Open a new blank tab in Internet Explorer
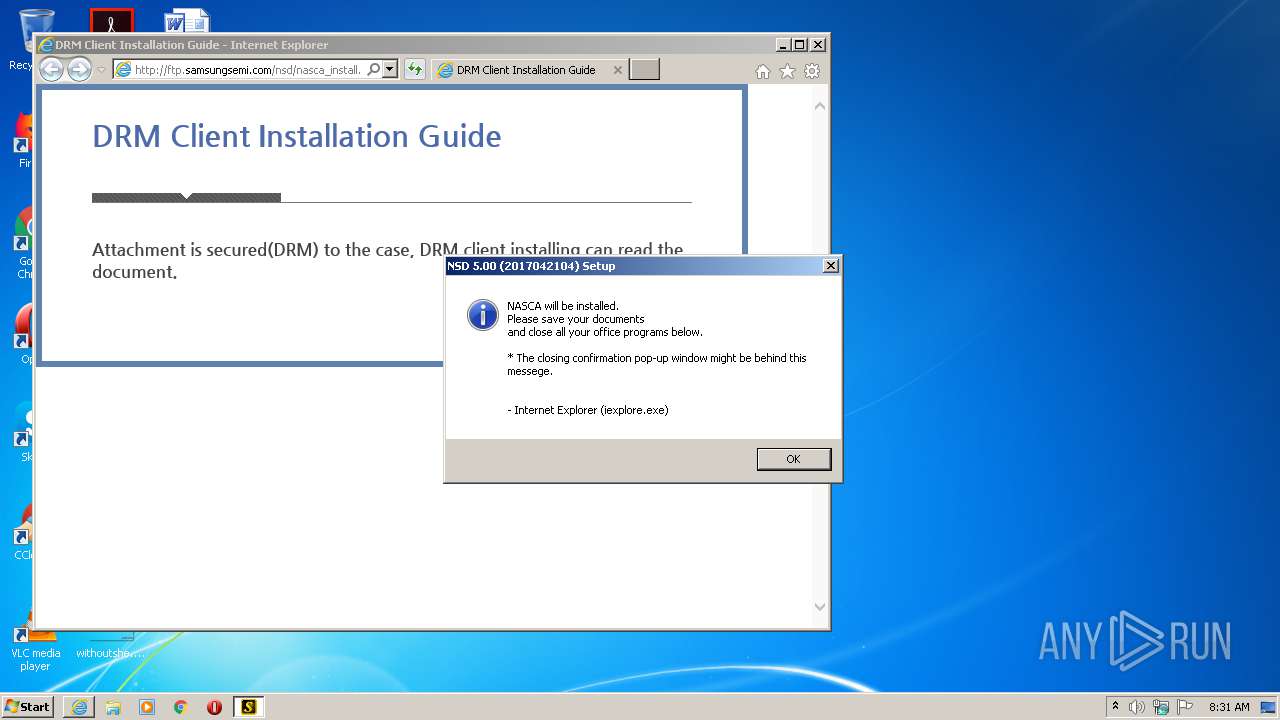 [x=645, y=70]
